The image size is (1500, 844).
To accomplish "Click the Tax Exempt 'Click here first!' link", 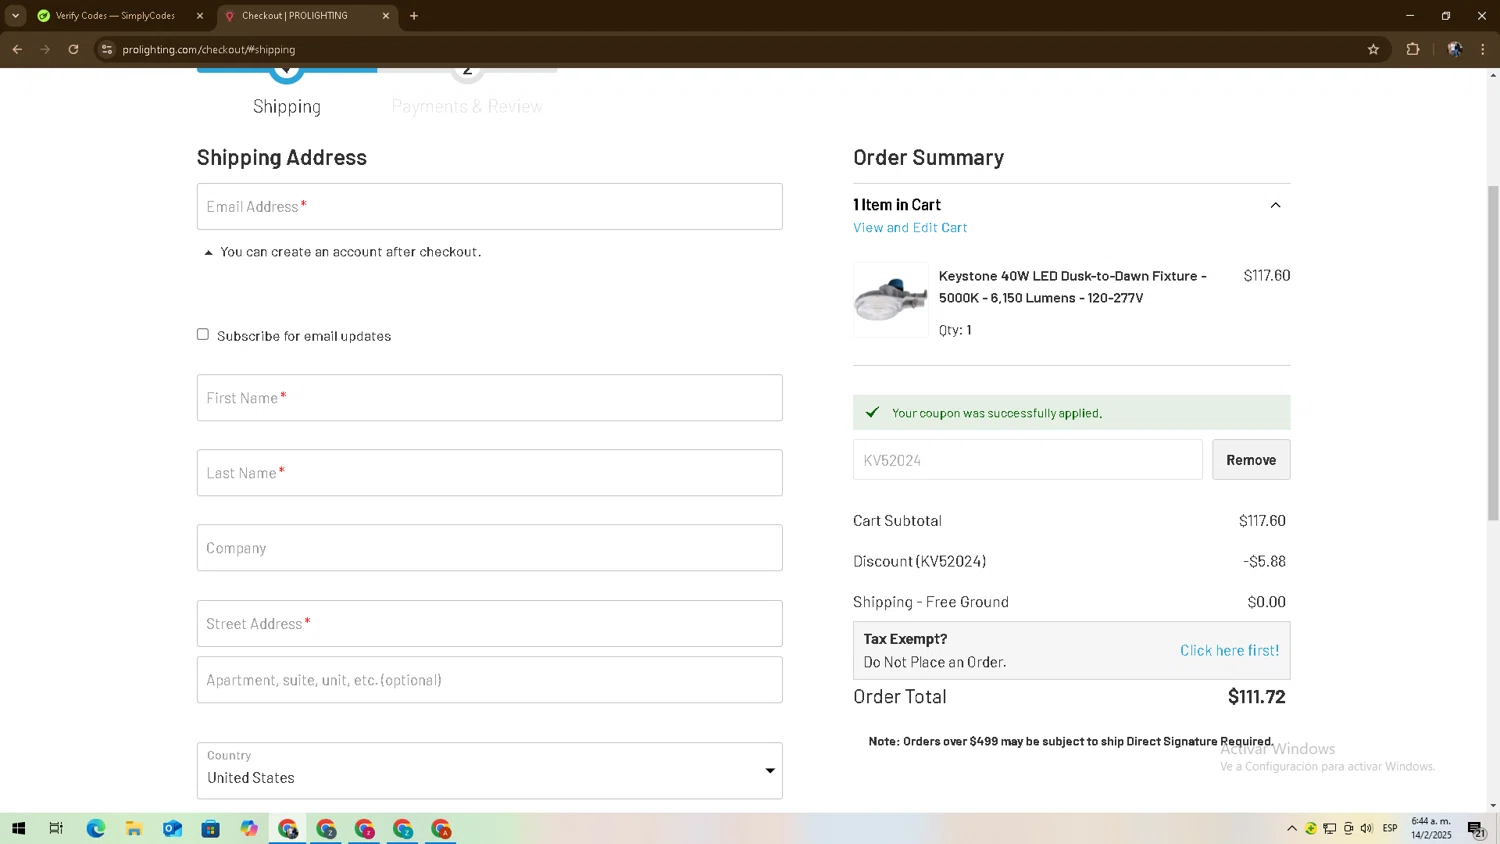I will 1229,651.
